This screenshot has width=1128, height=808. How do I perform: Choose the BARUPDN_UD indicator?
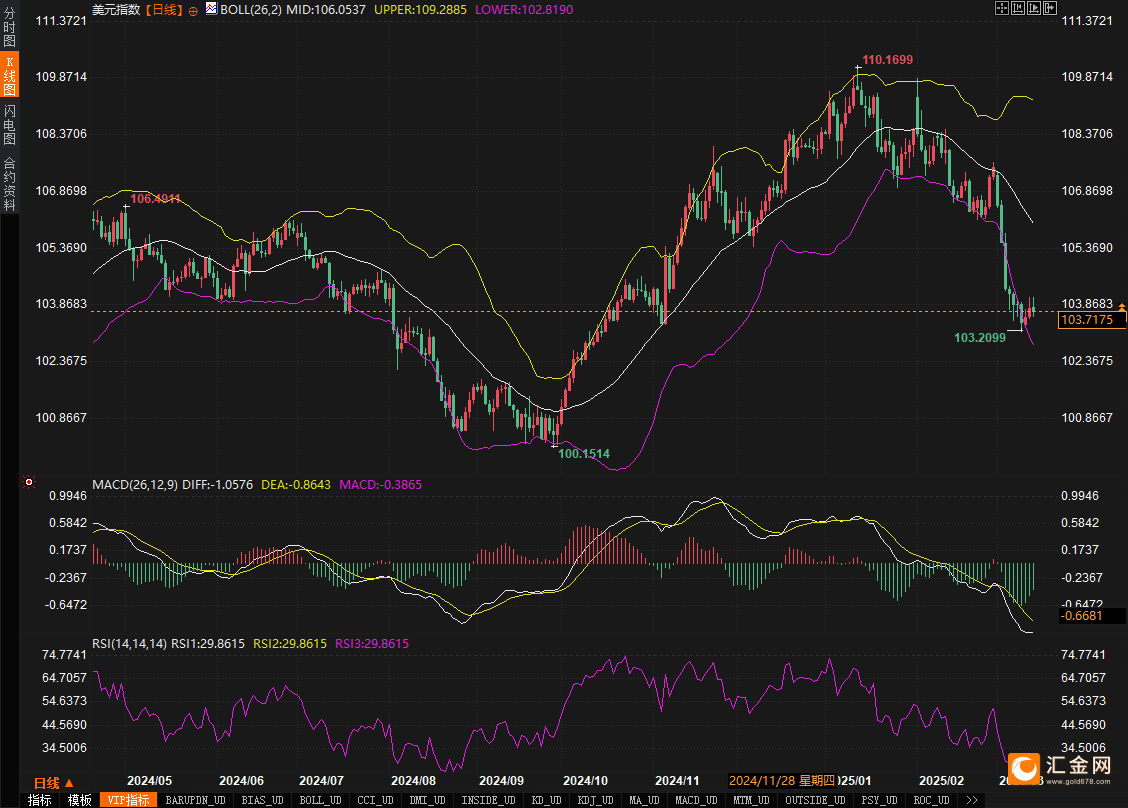click(196, 800)
